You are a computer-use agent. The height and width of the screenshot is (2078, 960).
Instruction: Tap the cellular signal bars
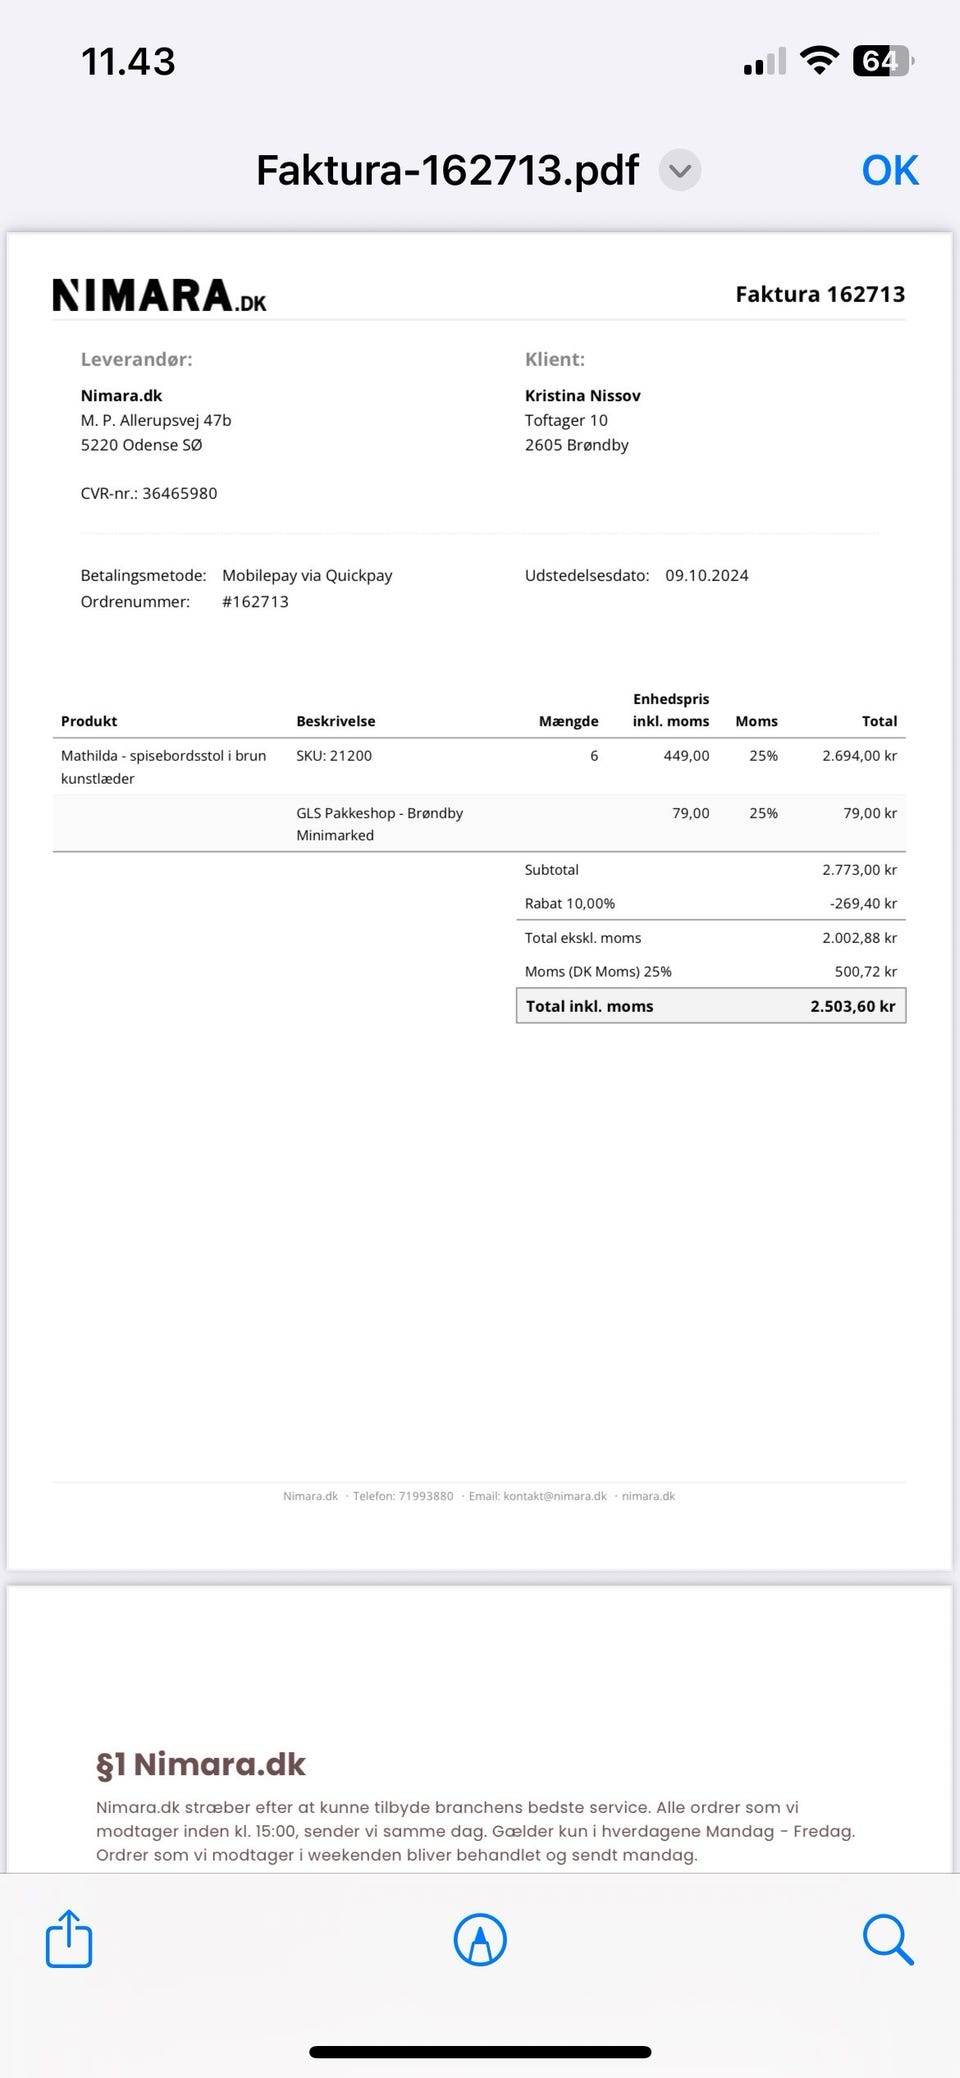(765, 63)
